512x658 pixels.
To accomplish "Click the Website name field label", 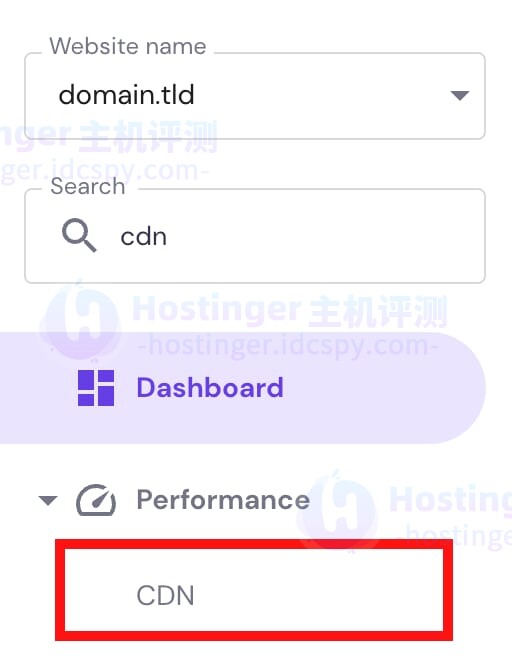I will pyautogui.click(x=128, y=46).
